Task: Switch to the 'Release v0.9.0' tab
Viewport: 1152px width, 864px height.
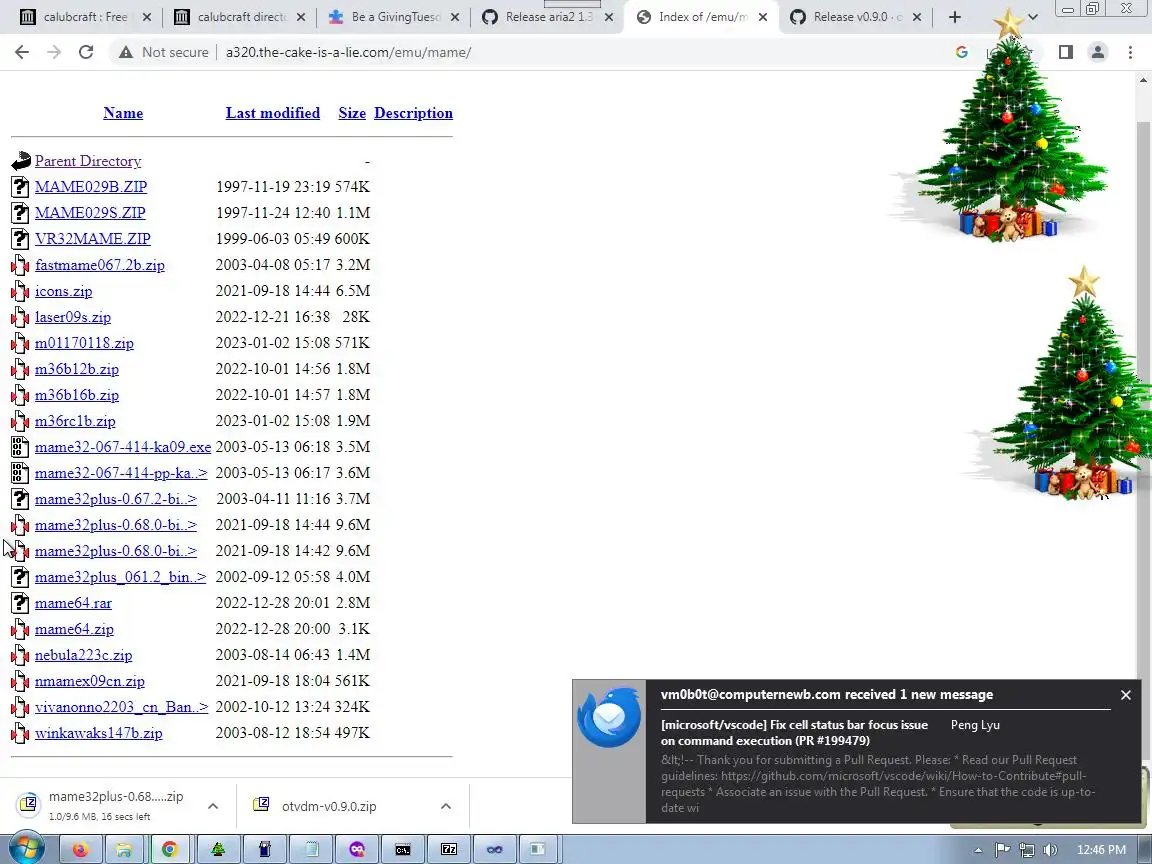Action: coord(856,17)
